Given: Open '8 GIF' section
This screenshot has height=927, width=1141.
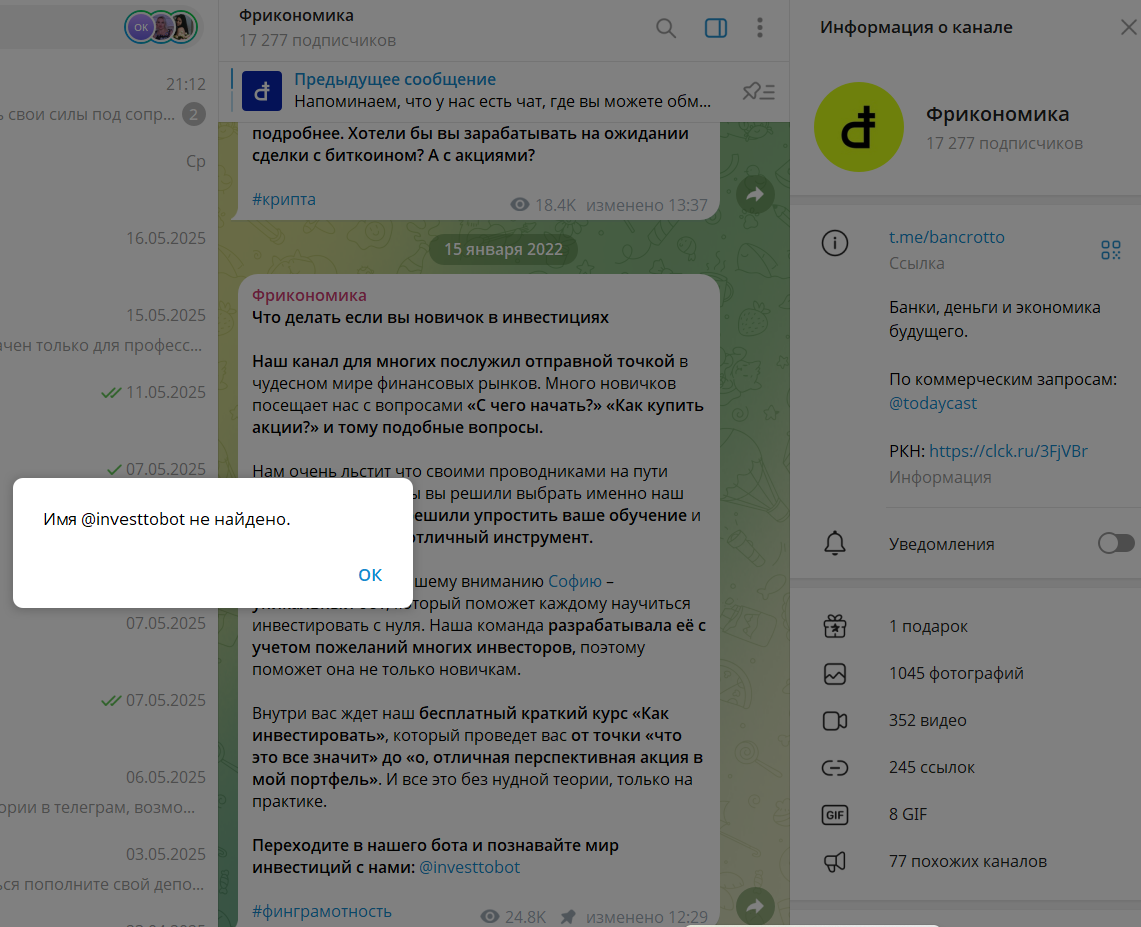Looking at the screenshot, I should (966, 815).
